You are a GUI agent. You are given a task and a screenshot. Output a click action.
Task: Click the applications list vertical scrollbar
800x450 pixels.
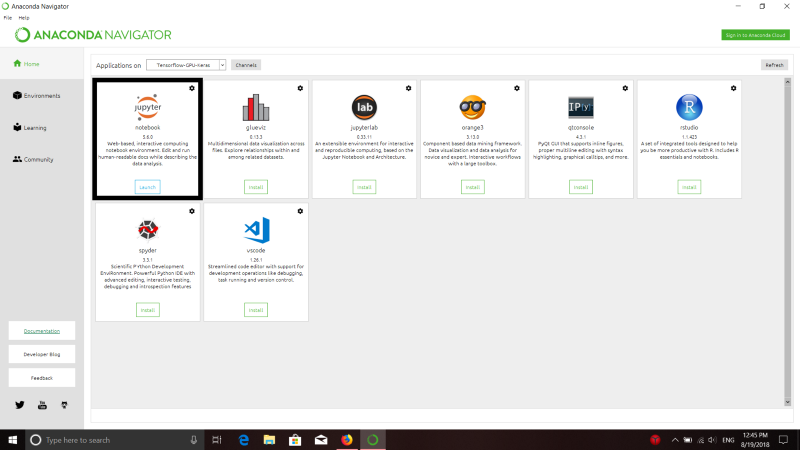coord(787,242)
